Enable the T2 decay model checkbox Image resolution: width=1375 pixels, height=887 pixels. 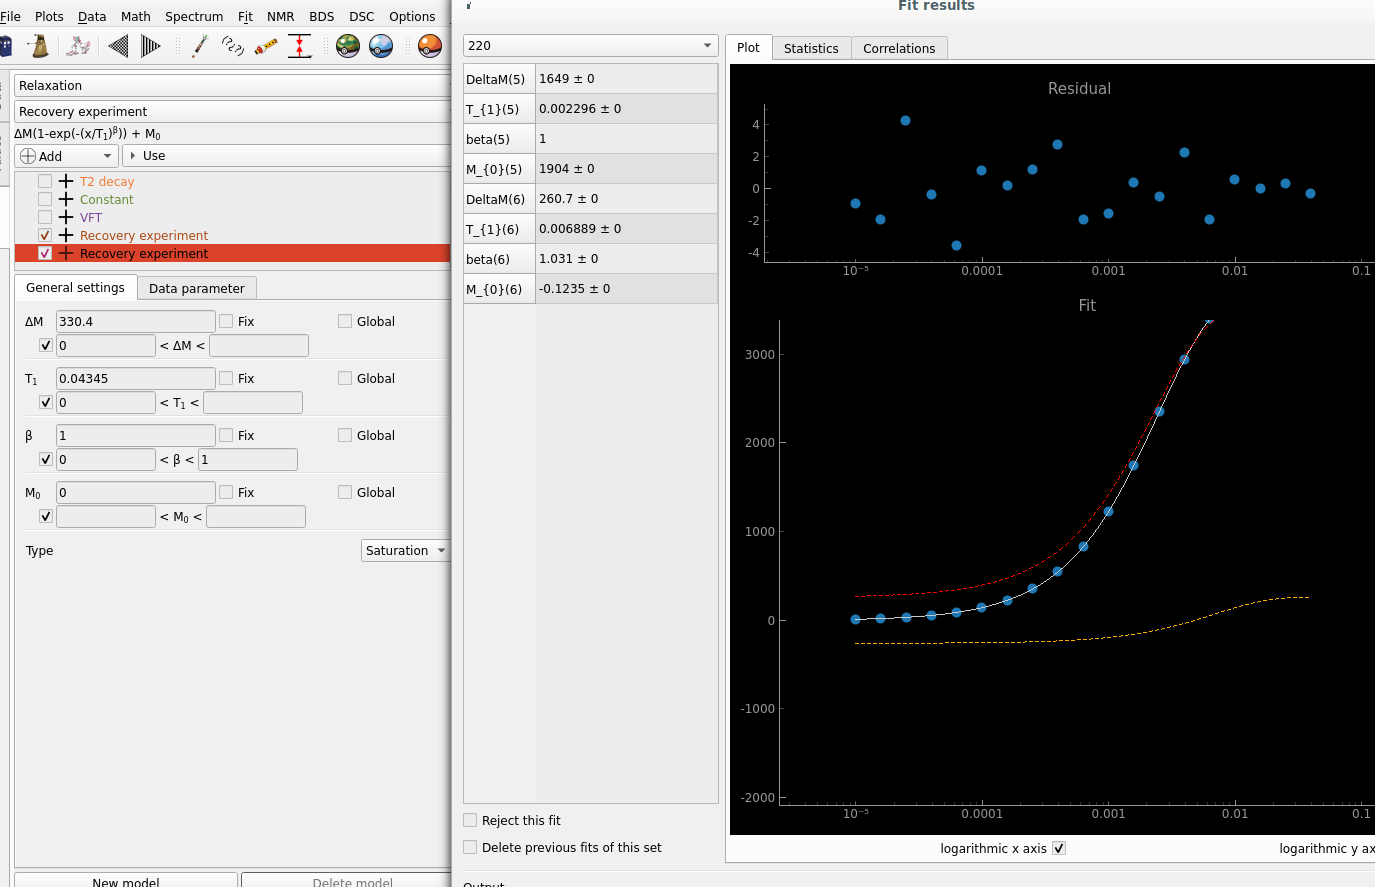point(45,182)
